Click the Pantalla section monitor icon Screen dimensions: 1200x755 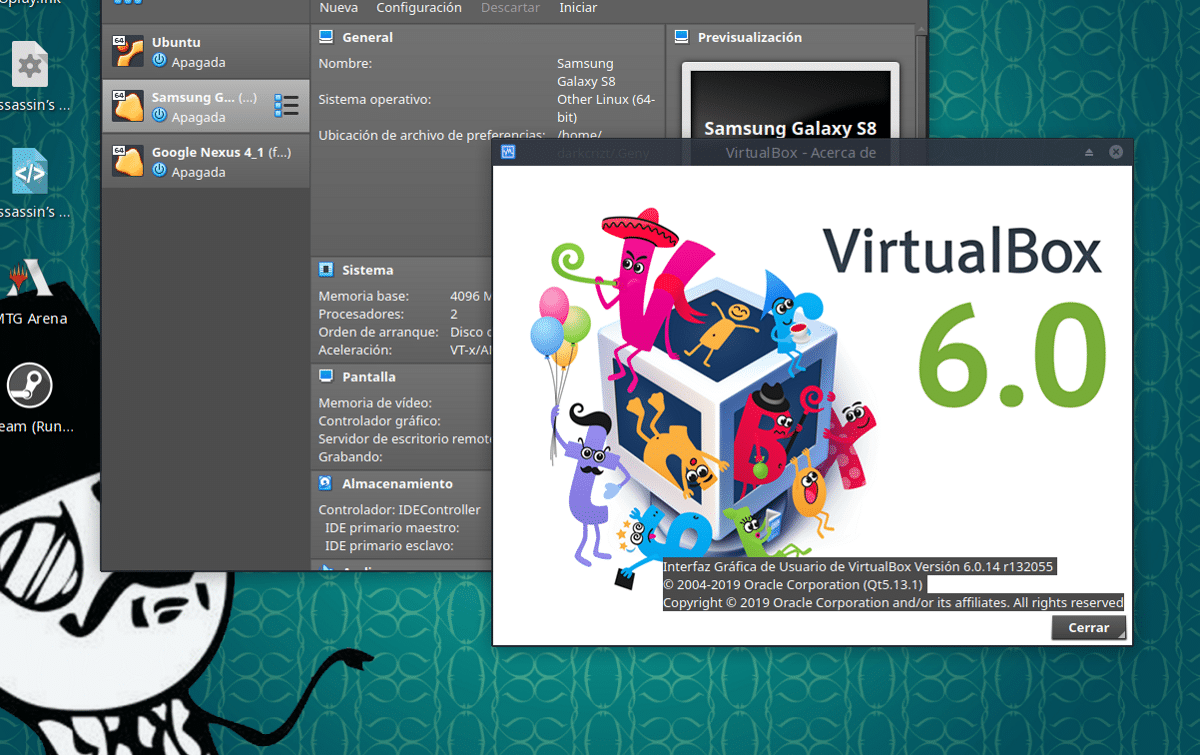coord(325,376)
